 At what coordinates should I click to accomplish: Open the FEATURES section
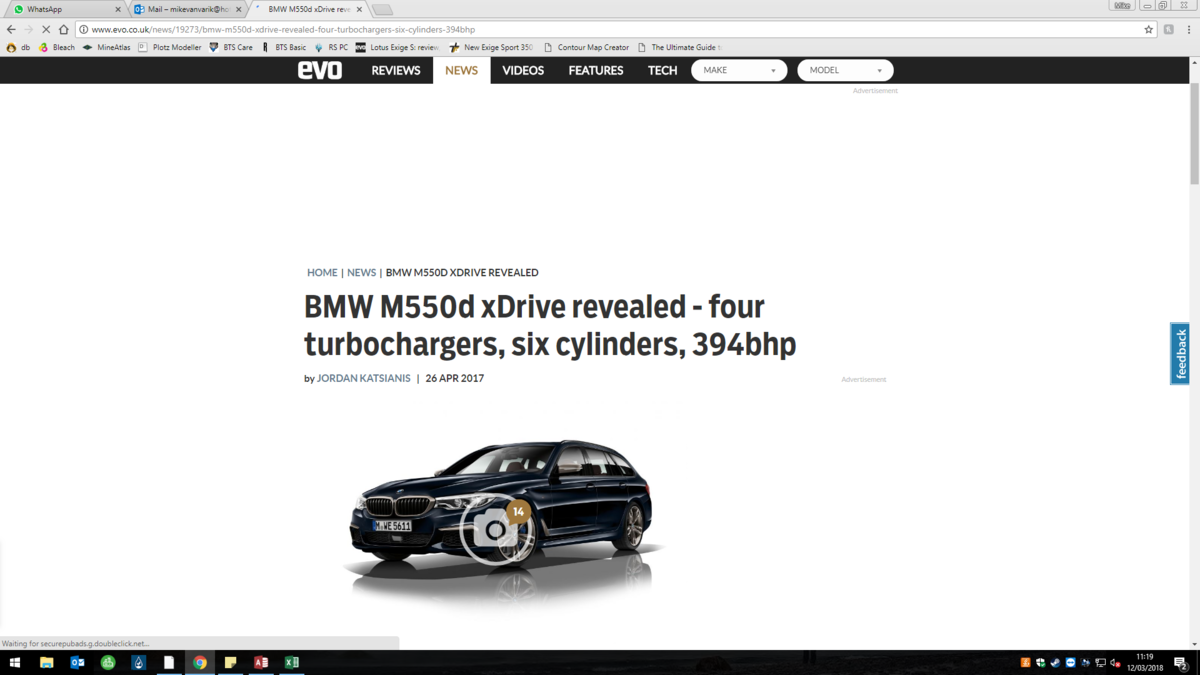click(x=596, y=70)
